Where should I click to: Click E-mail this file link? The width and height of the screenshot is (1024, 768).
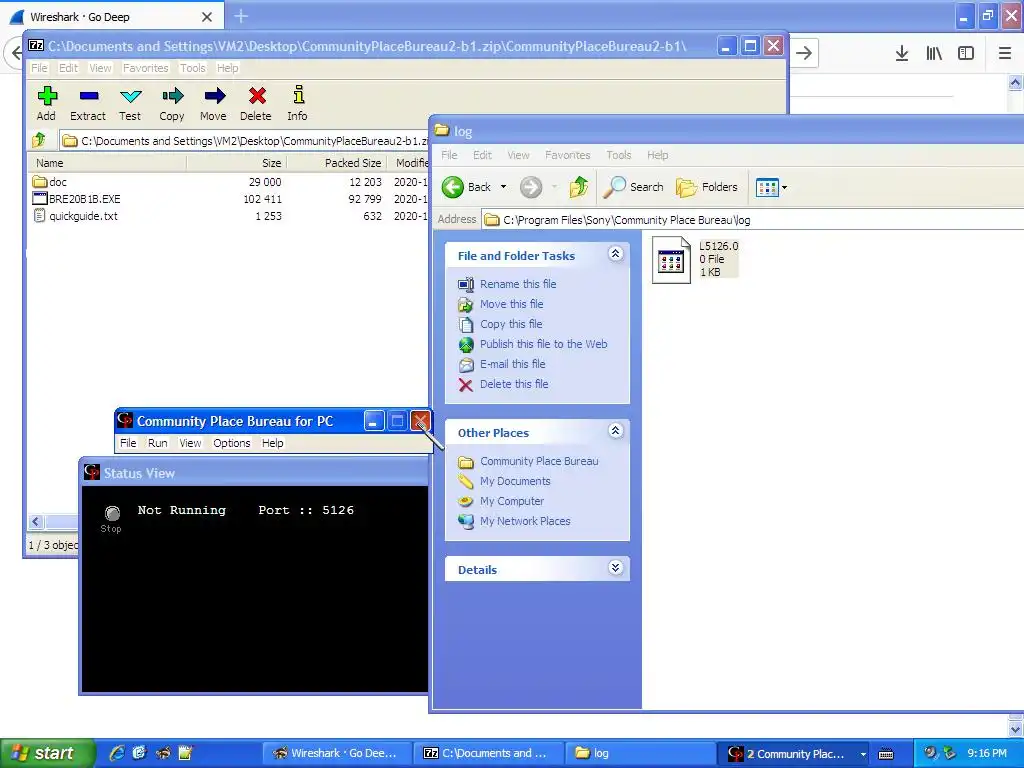click(x=512, y=364)
